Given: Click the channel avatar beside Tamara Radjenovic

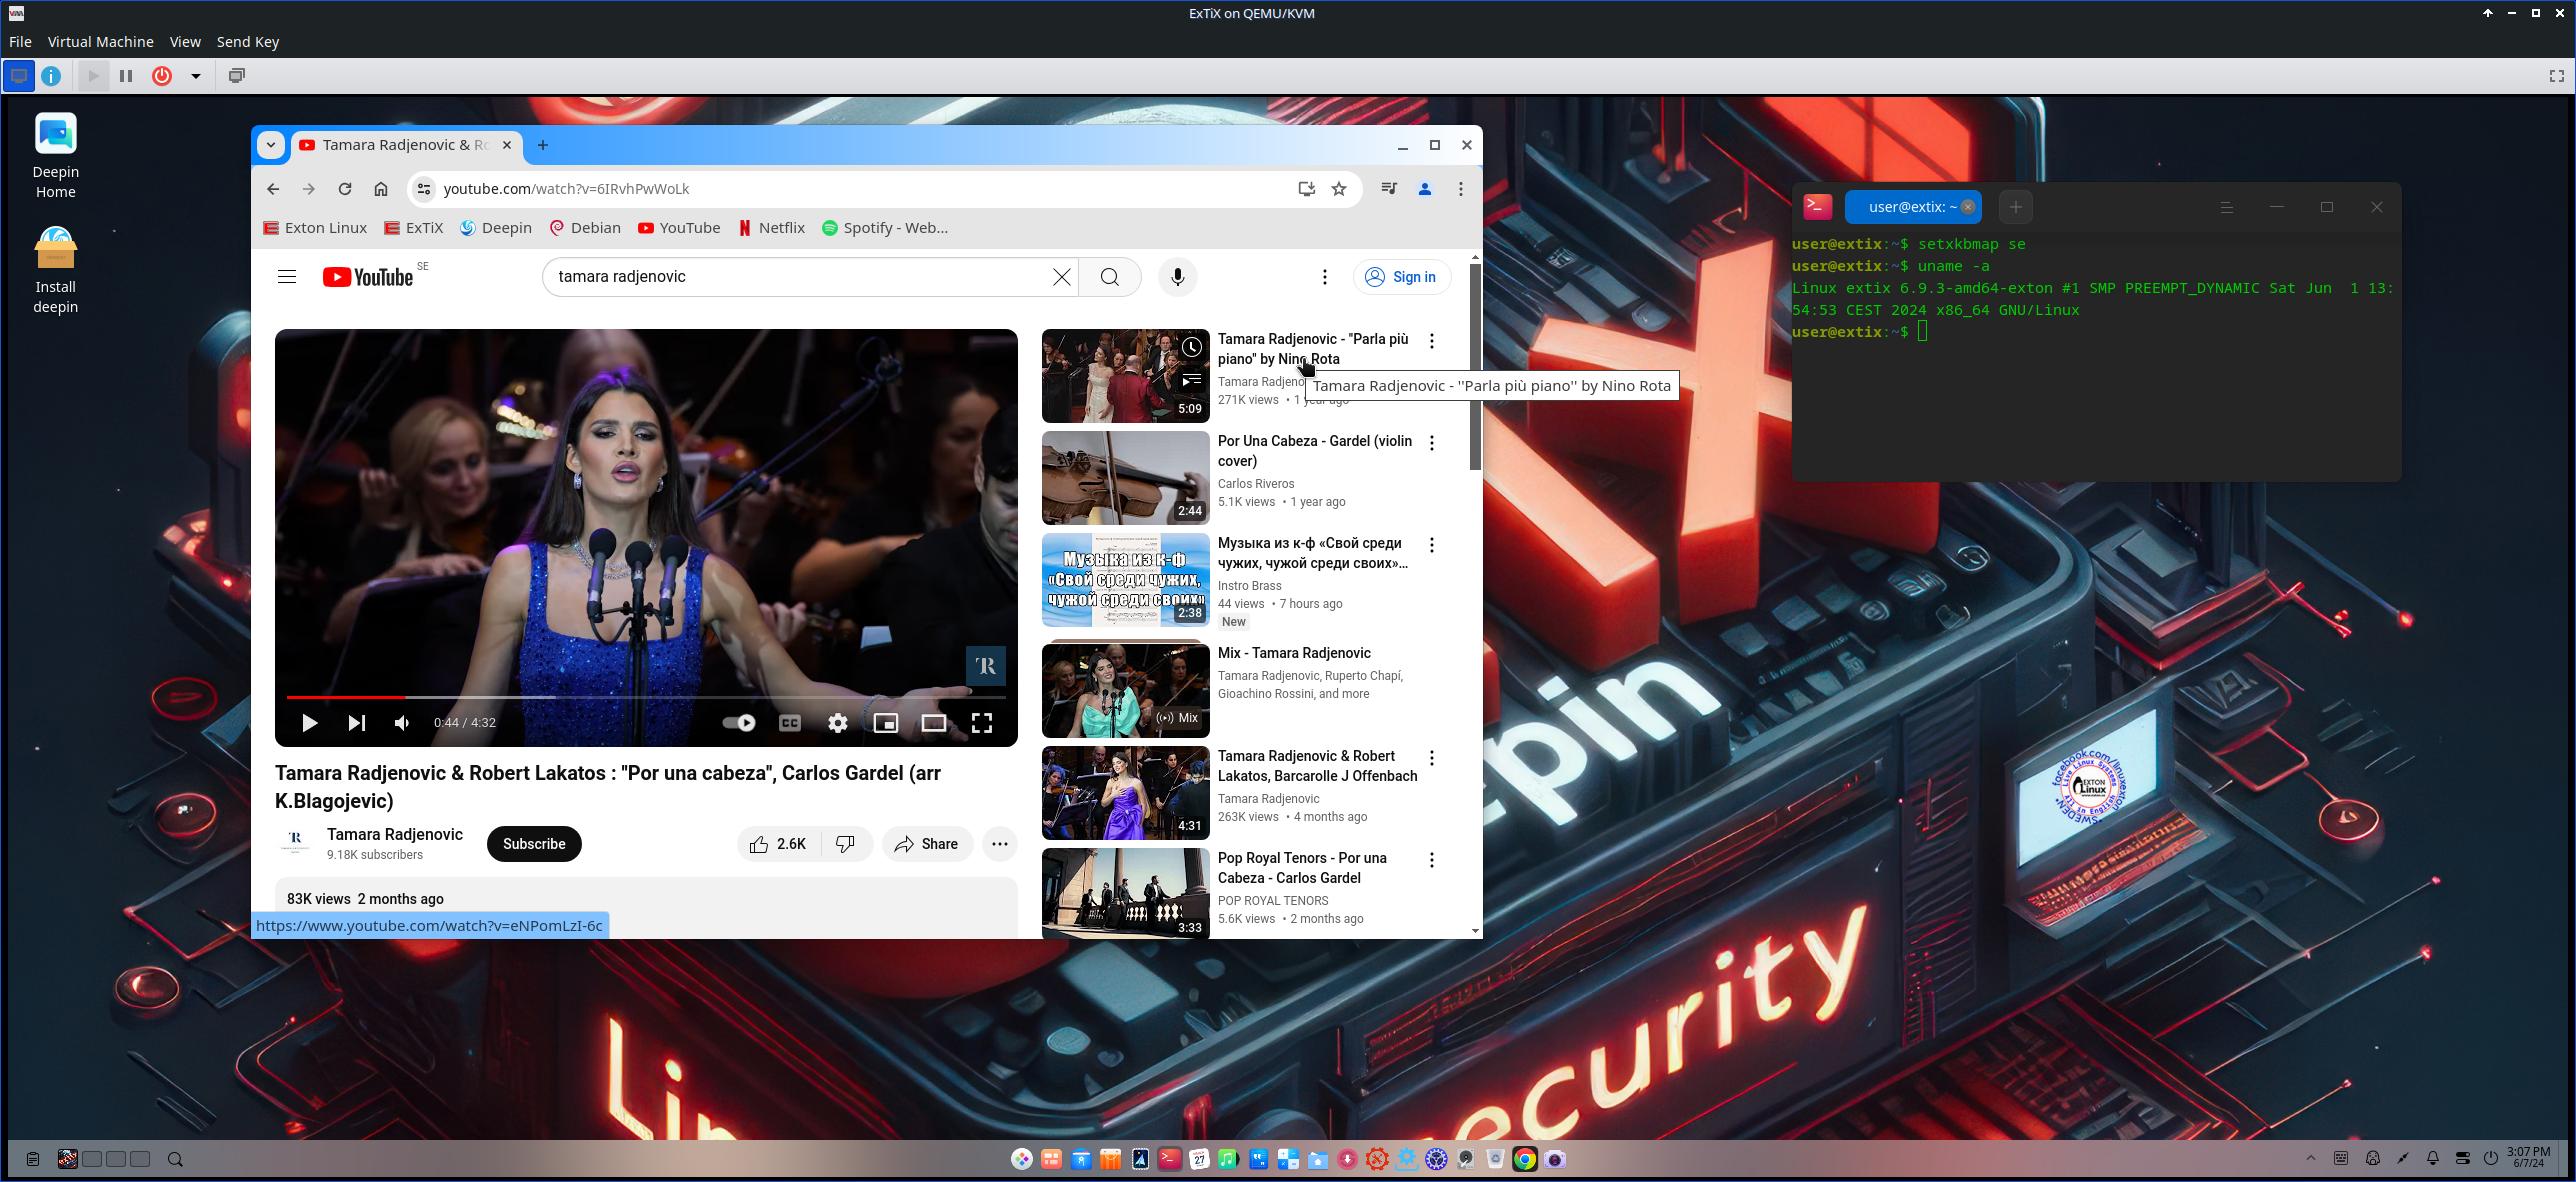Looking at the screenshot, I should 295,843.
